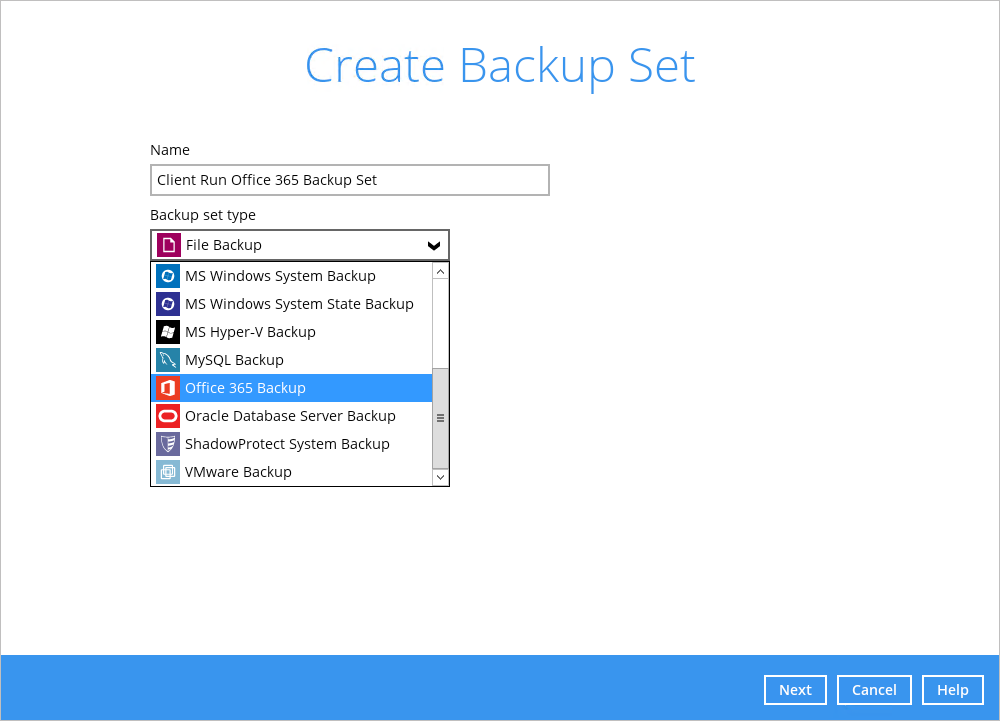Image resolution: width=1000 pixels, height=721 pixels.
Task: Choose MS Windows System State Backup
Action: coord(291,304)
